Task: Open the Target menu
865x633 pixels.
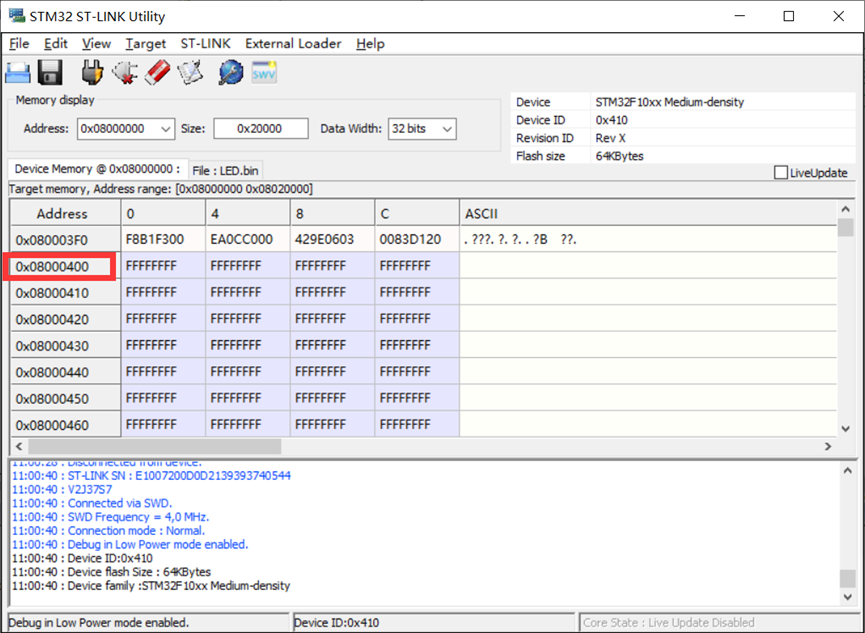Action: pos(146,44)
